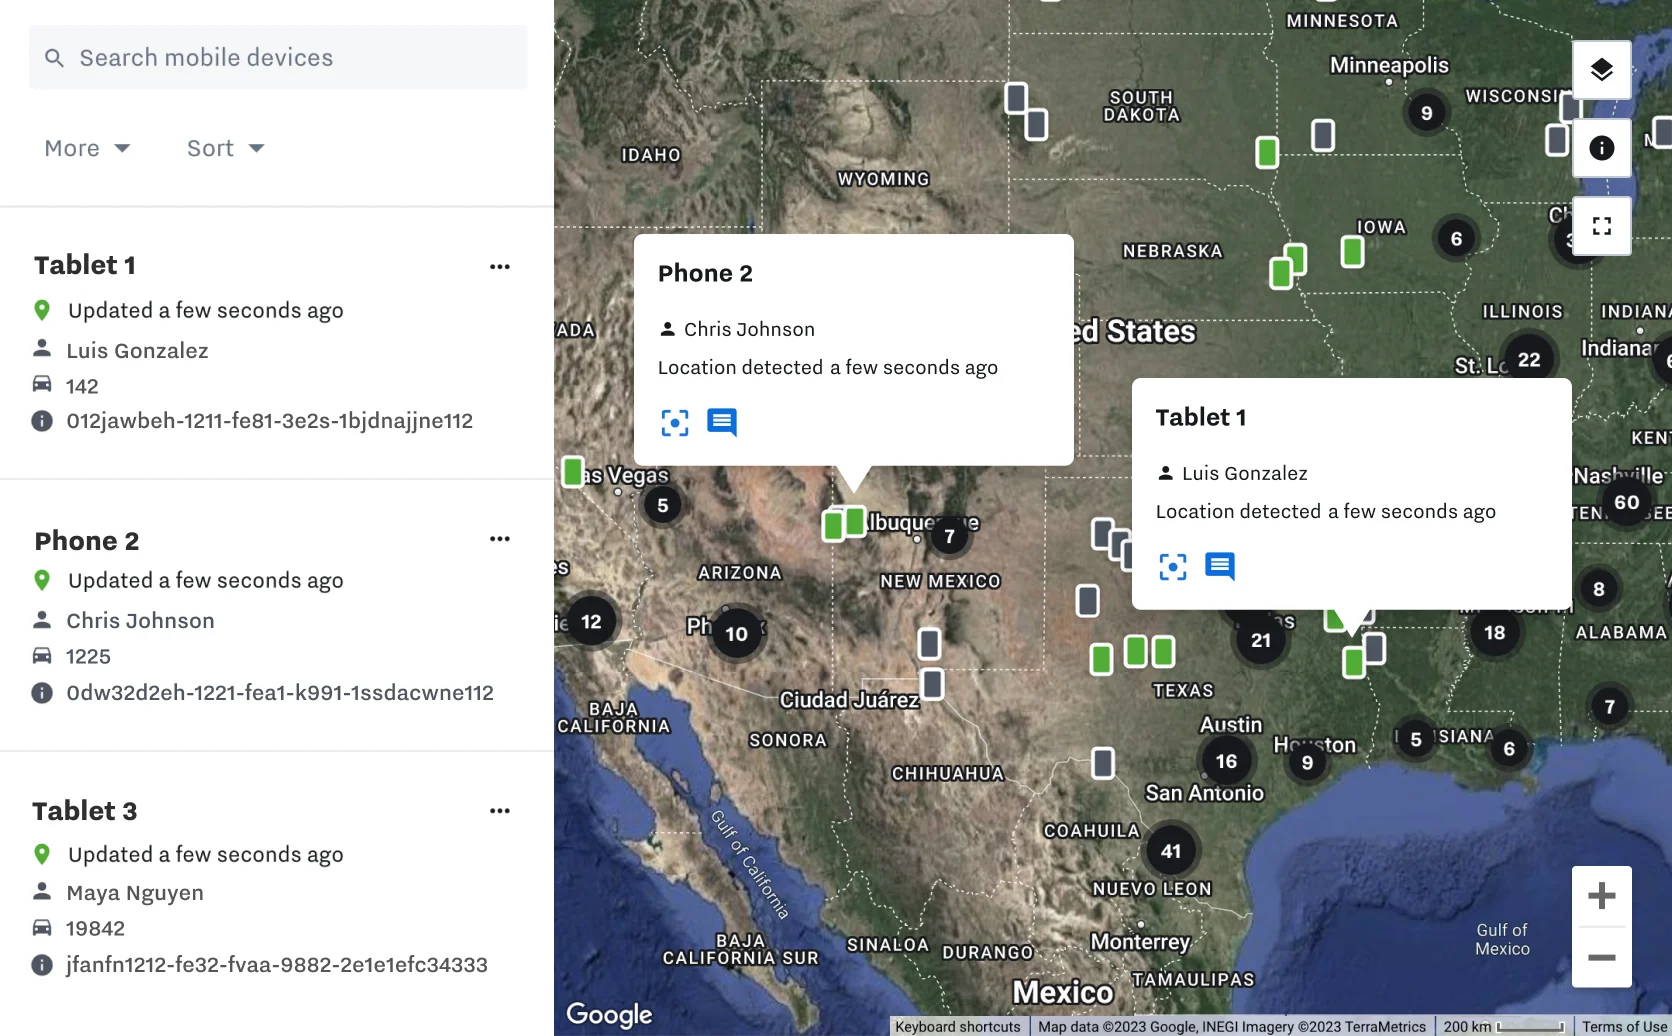This screenshot has width=1672, height=1036.
Task: Expand the Sort dropdown
Action: click(x=225, y=148)
